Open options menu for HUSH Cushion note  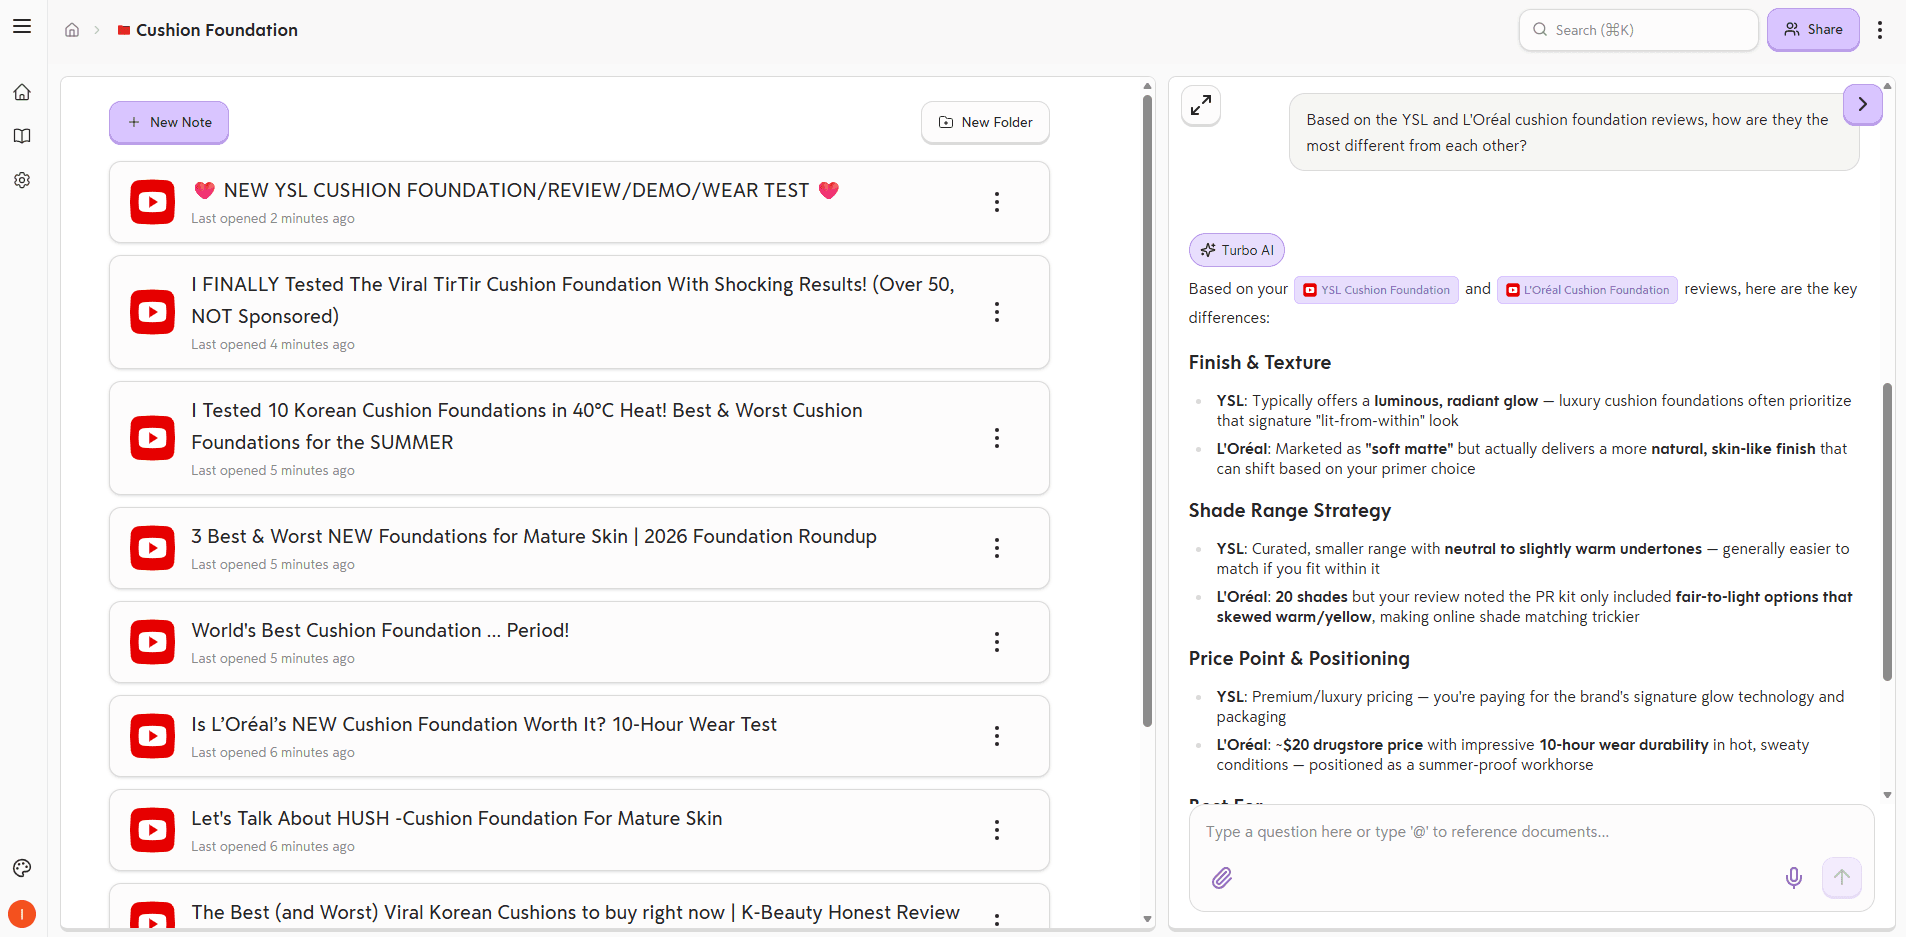click(997, 830)
